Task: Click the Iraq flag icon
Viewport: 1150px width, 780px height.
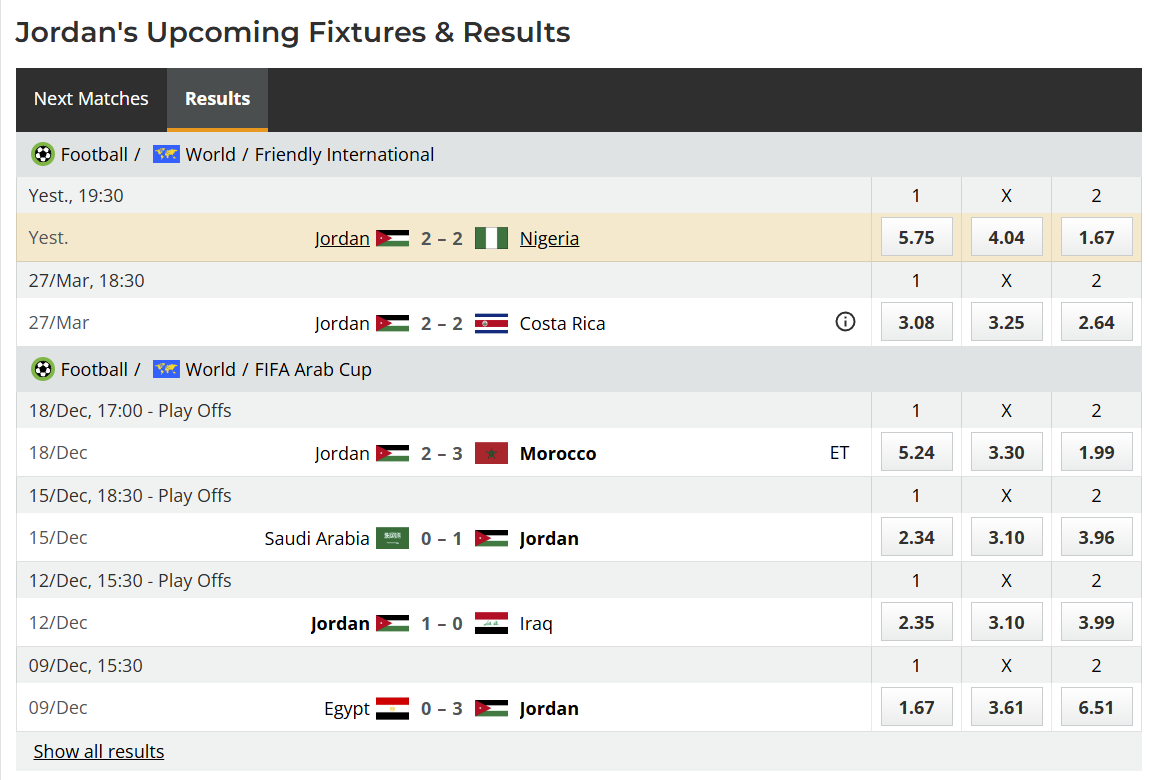Action: (x=491, y=623)
